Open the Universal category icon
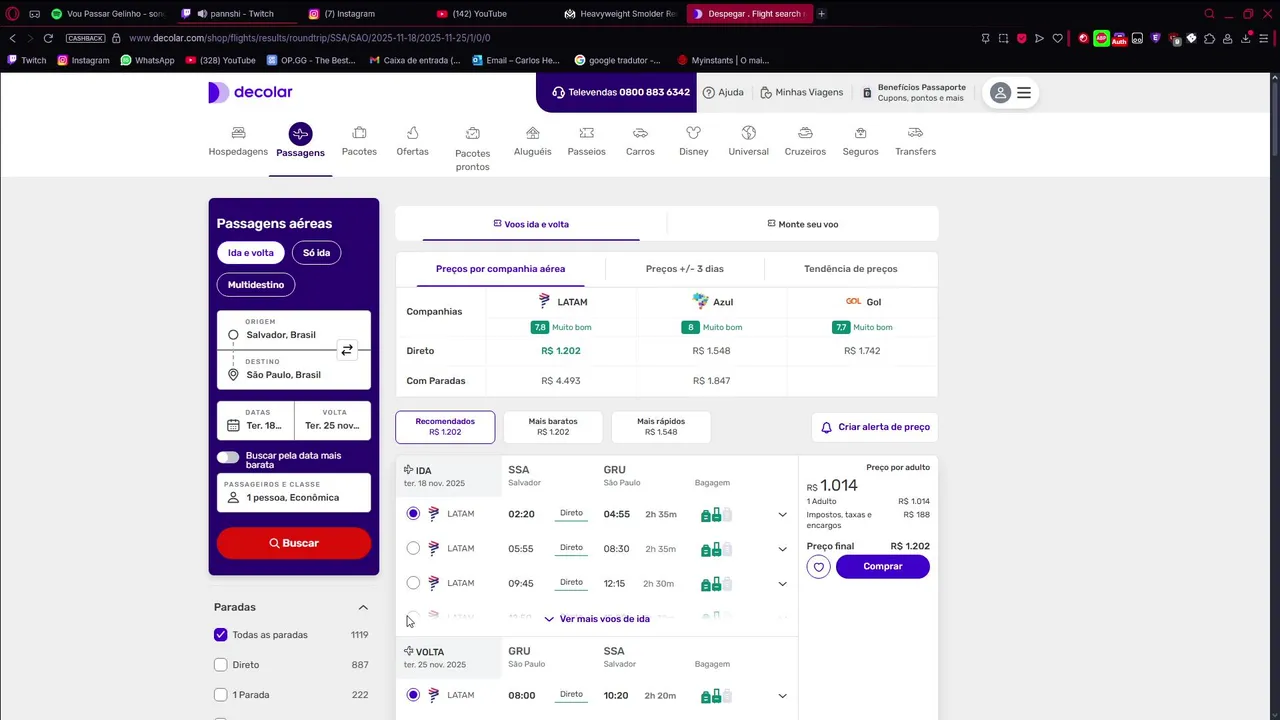The image size is (1280, 720). coord(748,133)
